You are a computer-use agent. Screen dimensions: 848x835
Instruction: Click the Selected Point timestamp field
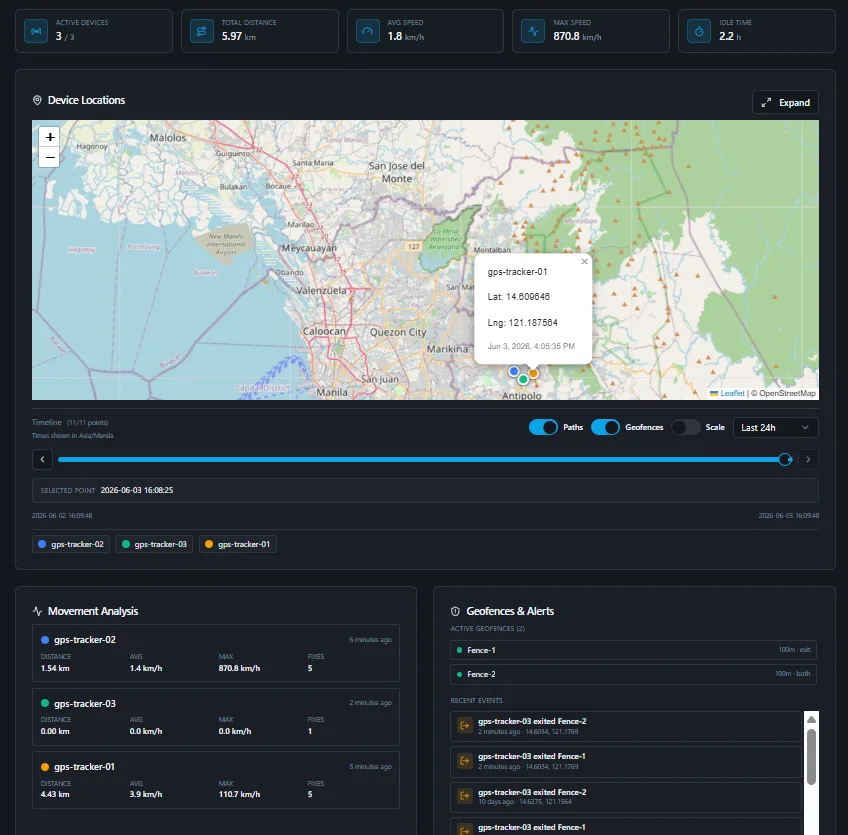(425, 491)
